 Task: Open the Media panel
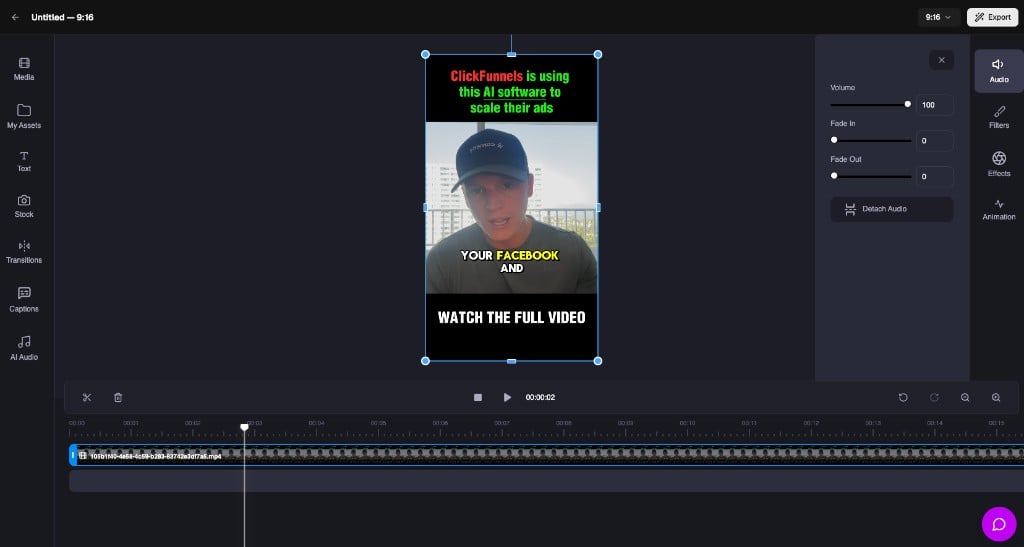click(24, 69)
